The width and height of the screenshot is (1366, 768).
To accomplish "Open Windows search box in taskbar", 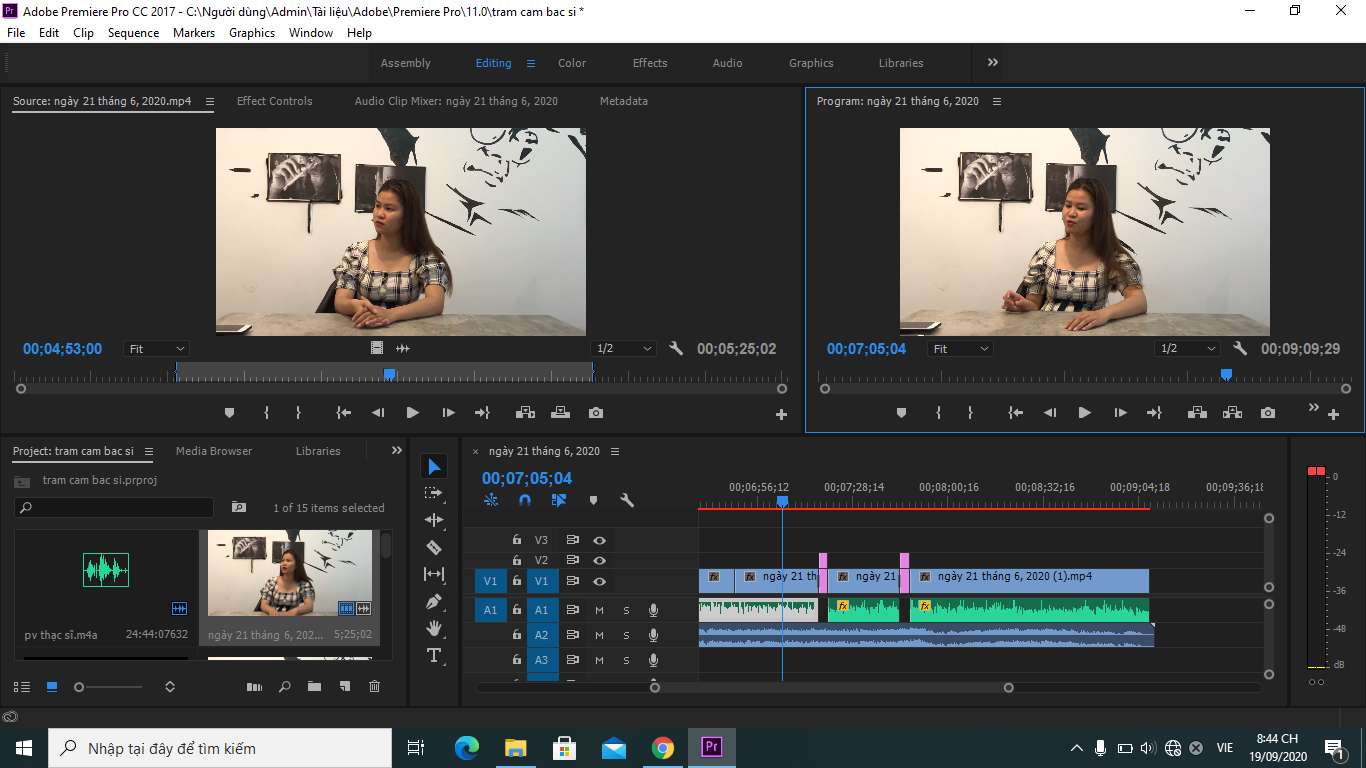I will 221,748.
